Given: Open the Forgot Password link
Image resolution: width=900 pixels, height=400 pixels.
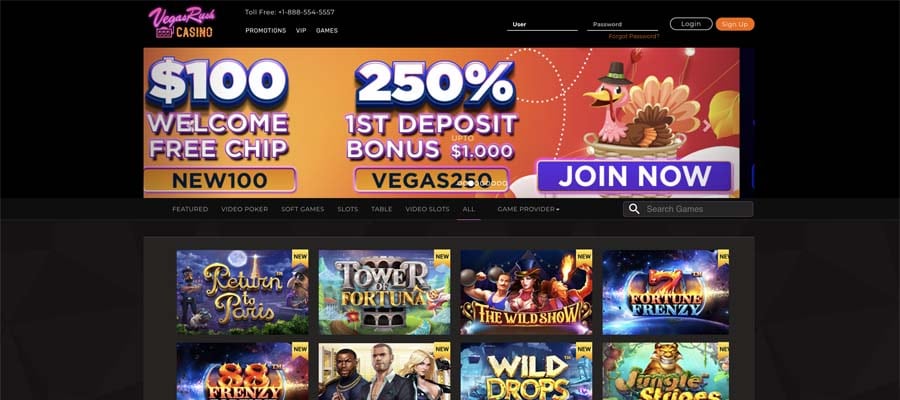Looking at the screenshot, I should (x=634, y=36).
